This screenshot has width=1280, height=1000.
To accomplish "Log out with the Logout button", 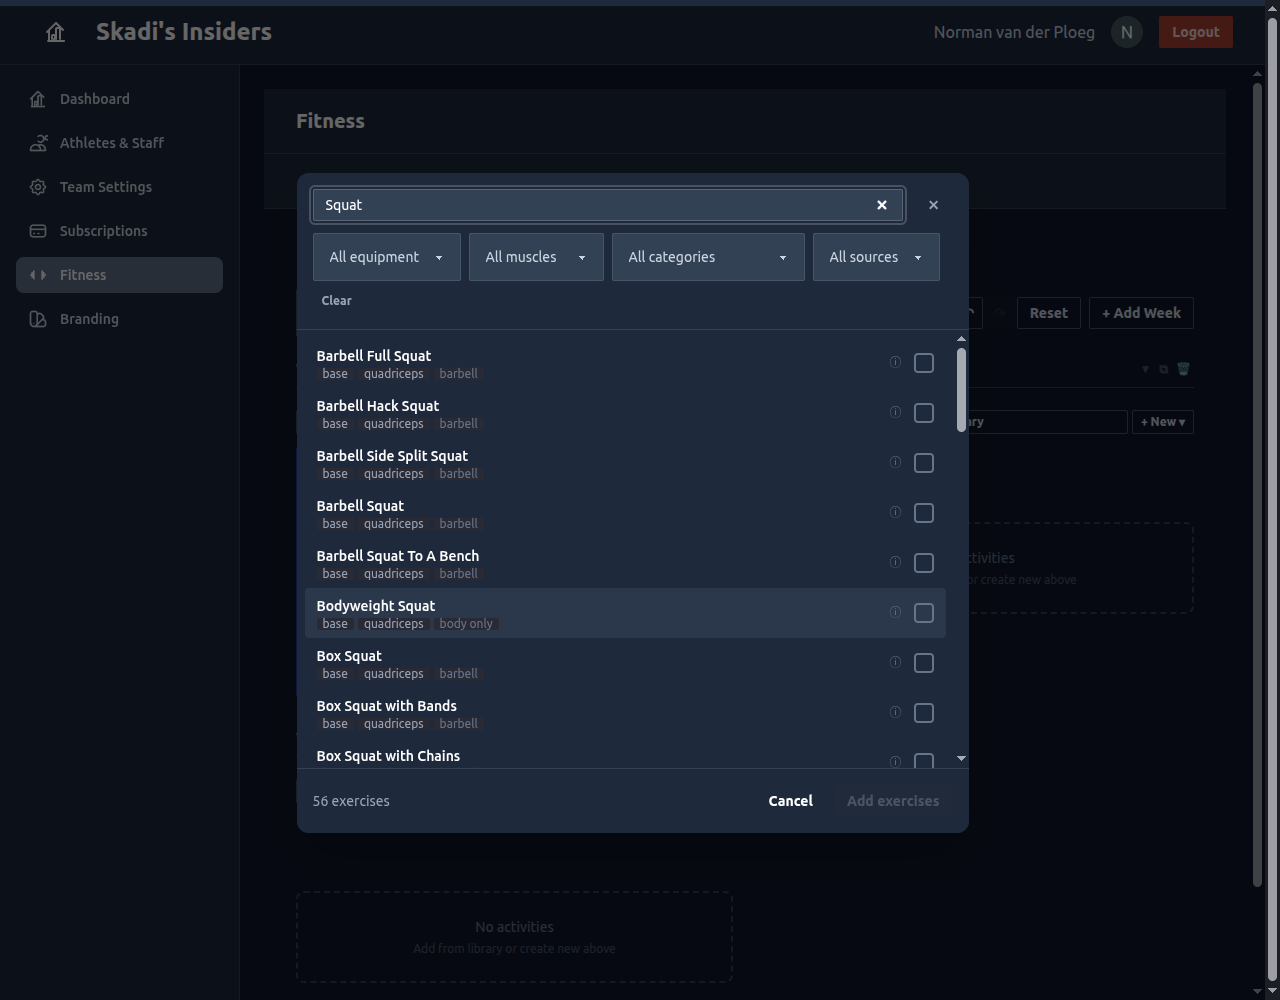I will (x=1196, y=32).
